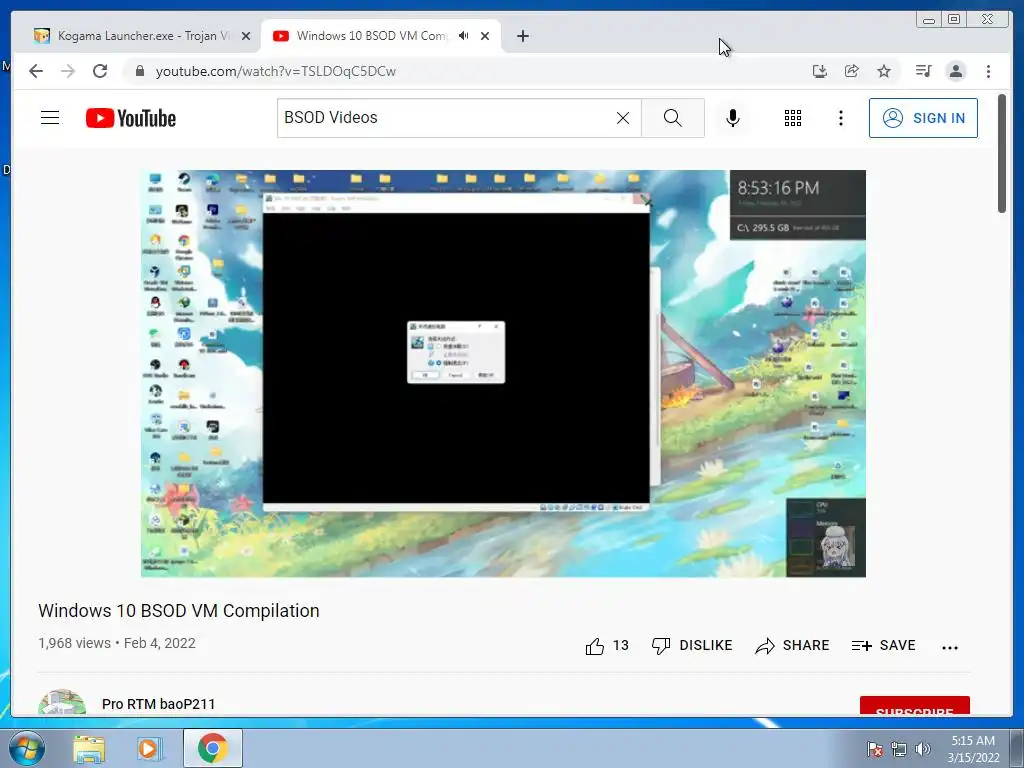Click the page vertical scrollbar
Screen dimensions: 1024x768
pyautogui.click(x=1002, y=154)
